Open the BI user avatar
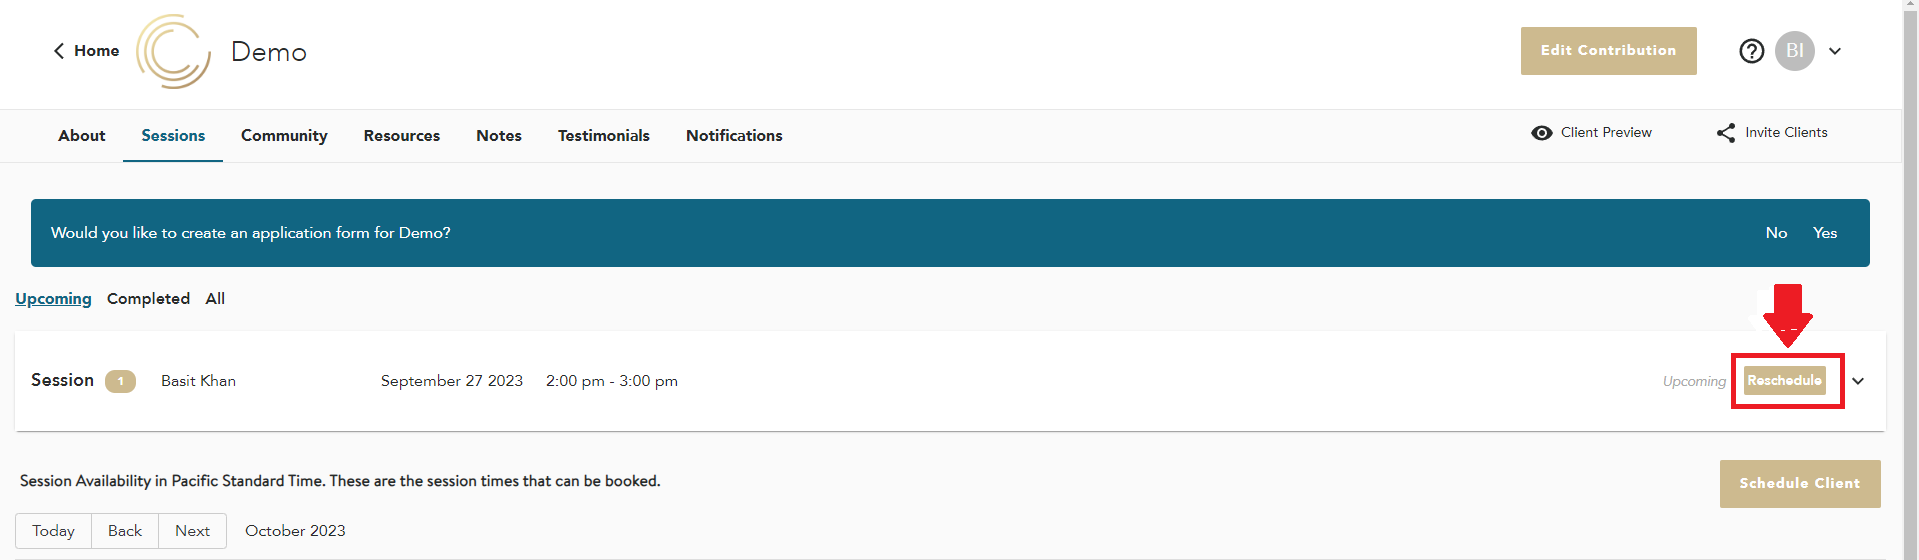Image resolution: width=1919 pixels, height=560 pixels. [x=1794, y=51]
